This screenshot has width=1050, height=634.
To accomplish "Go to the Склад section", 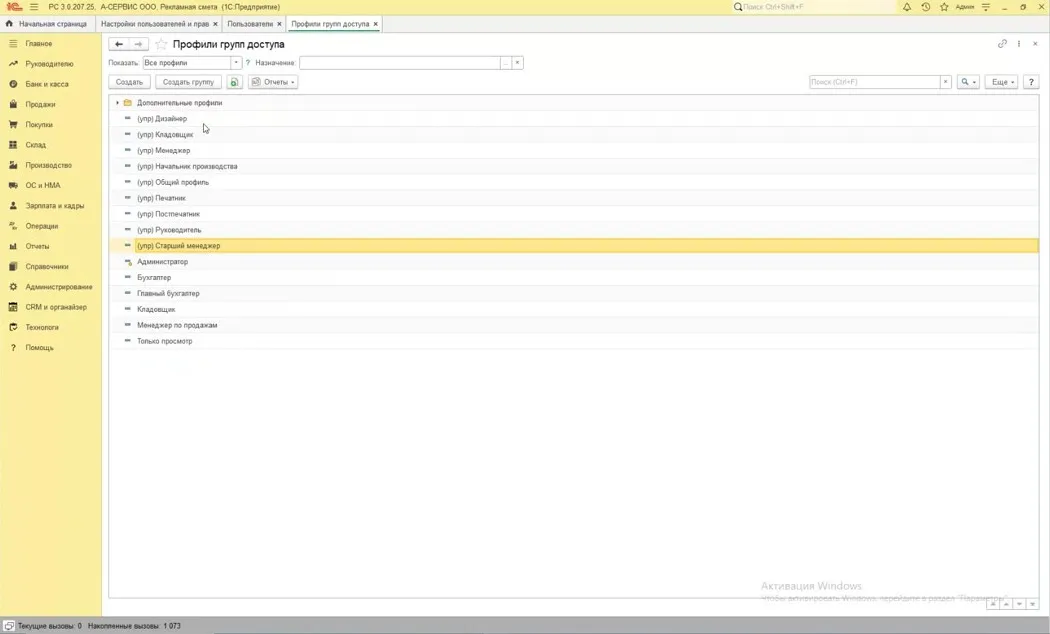I will 35,145.
